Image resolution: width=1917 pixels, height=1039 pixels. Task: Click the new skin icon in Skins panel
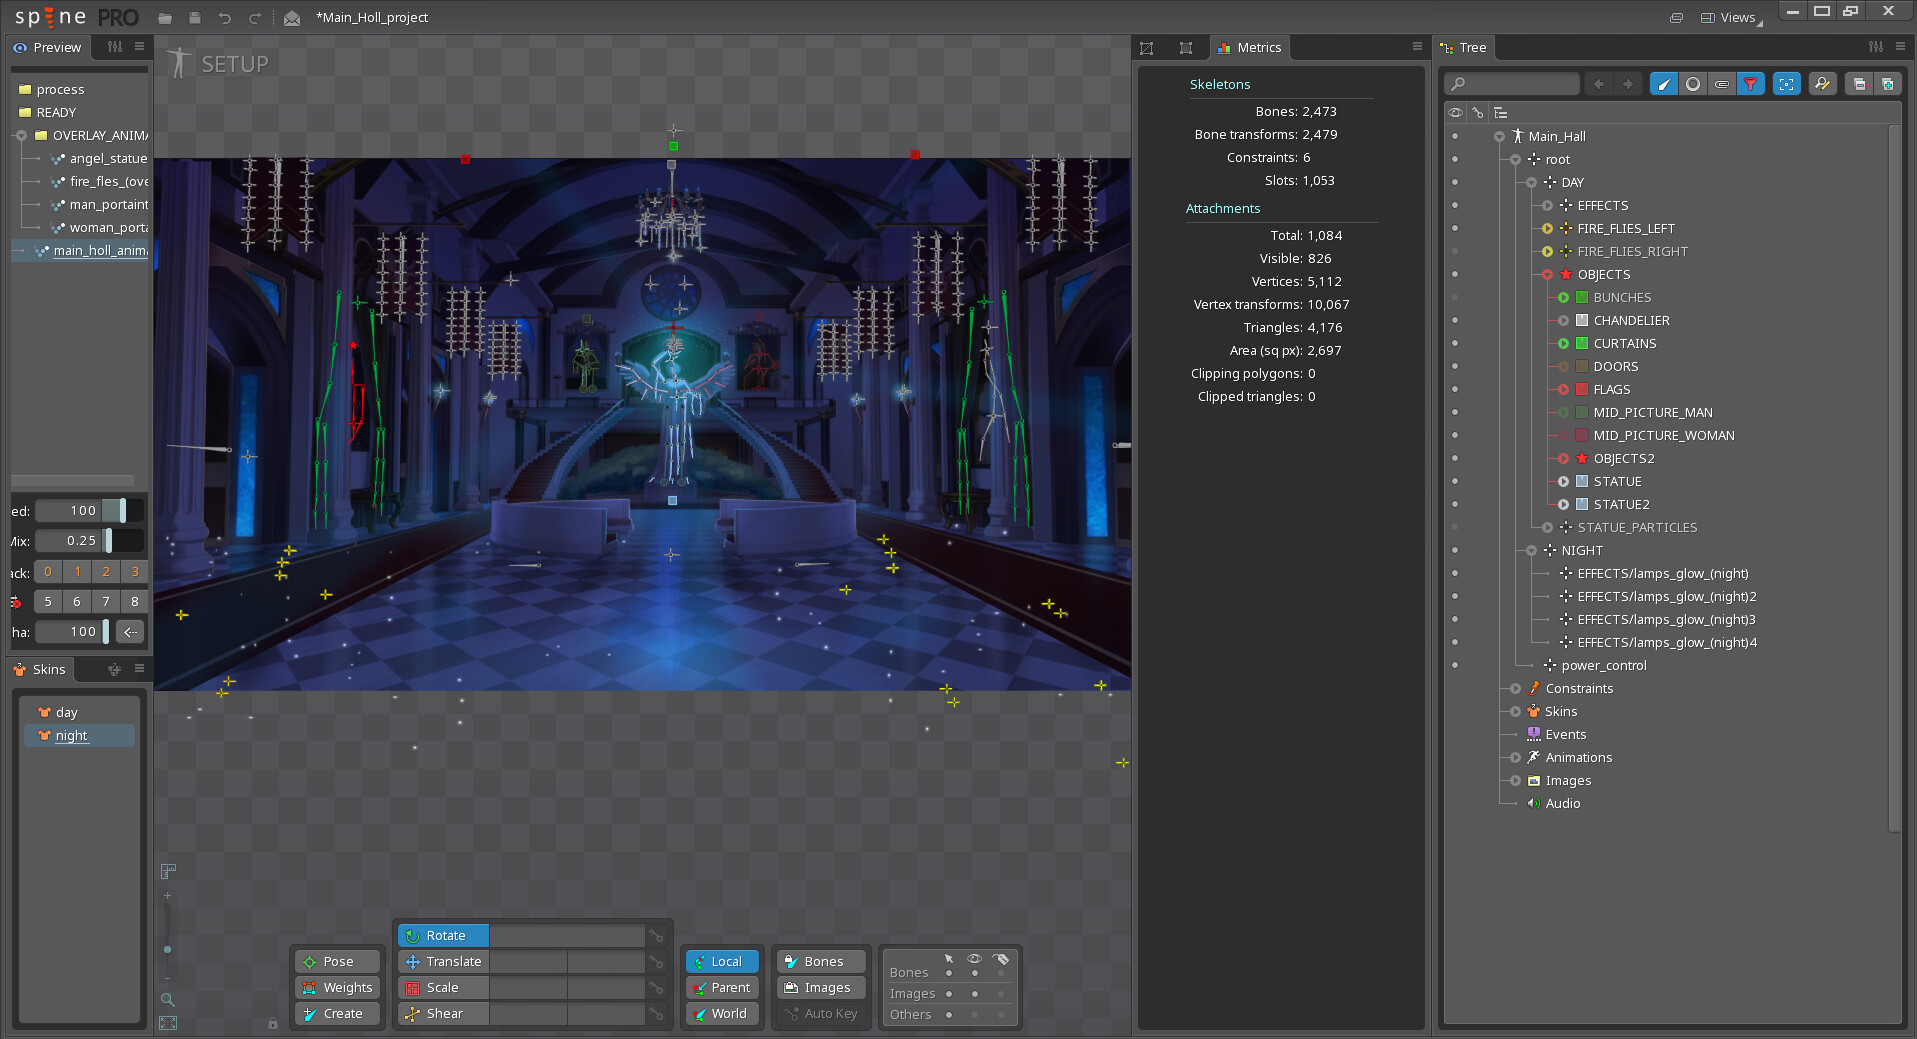point(114,669)
